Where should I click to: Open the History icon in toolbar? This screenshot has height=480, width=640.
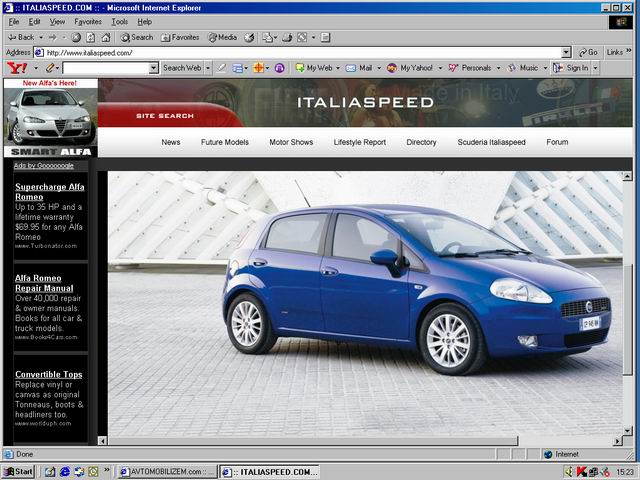(x=249, y=38)
